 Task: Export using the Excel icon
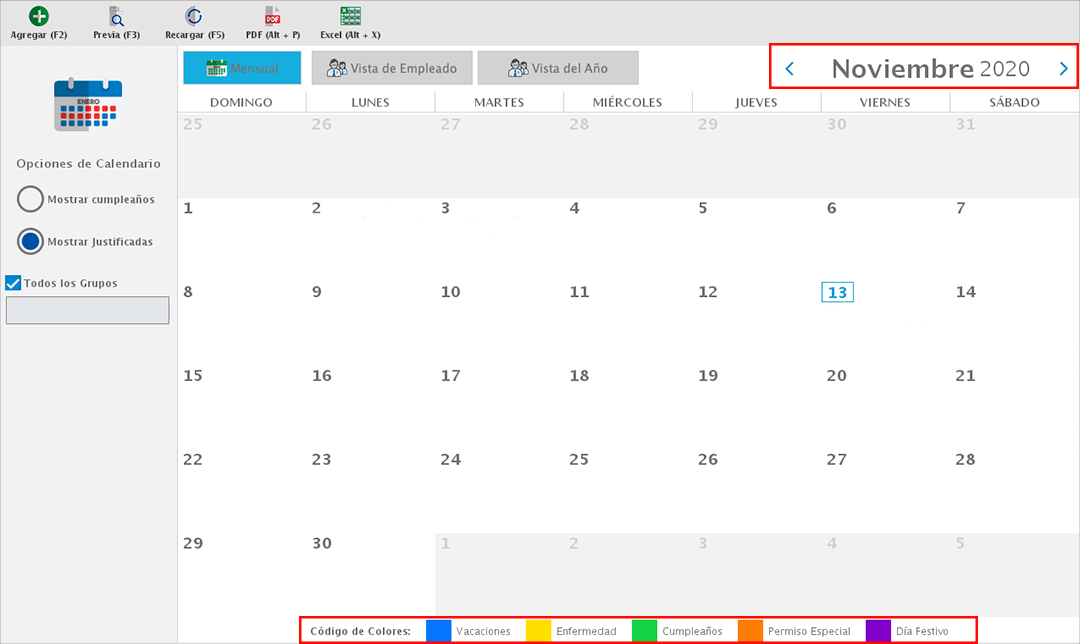tap(350, 16)
